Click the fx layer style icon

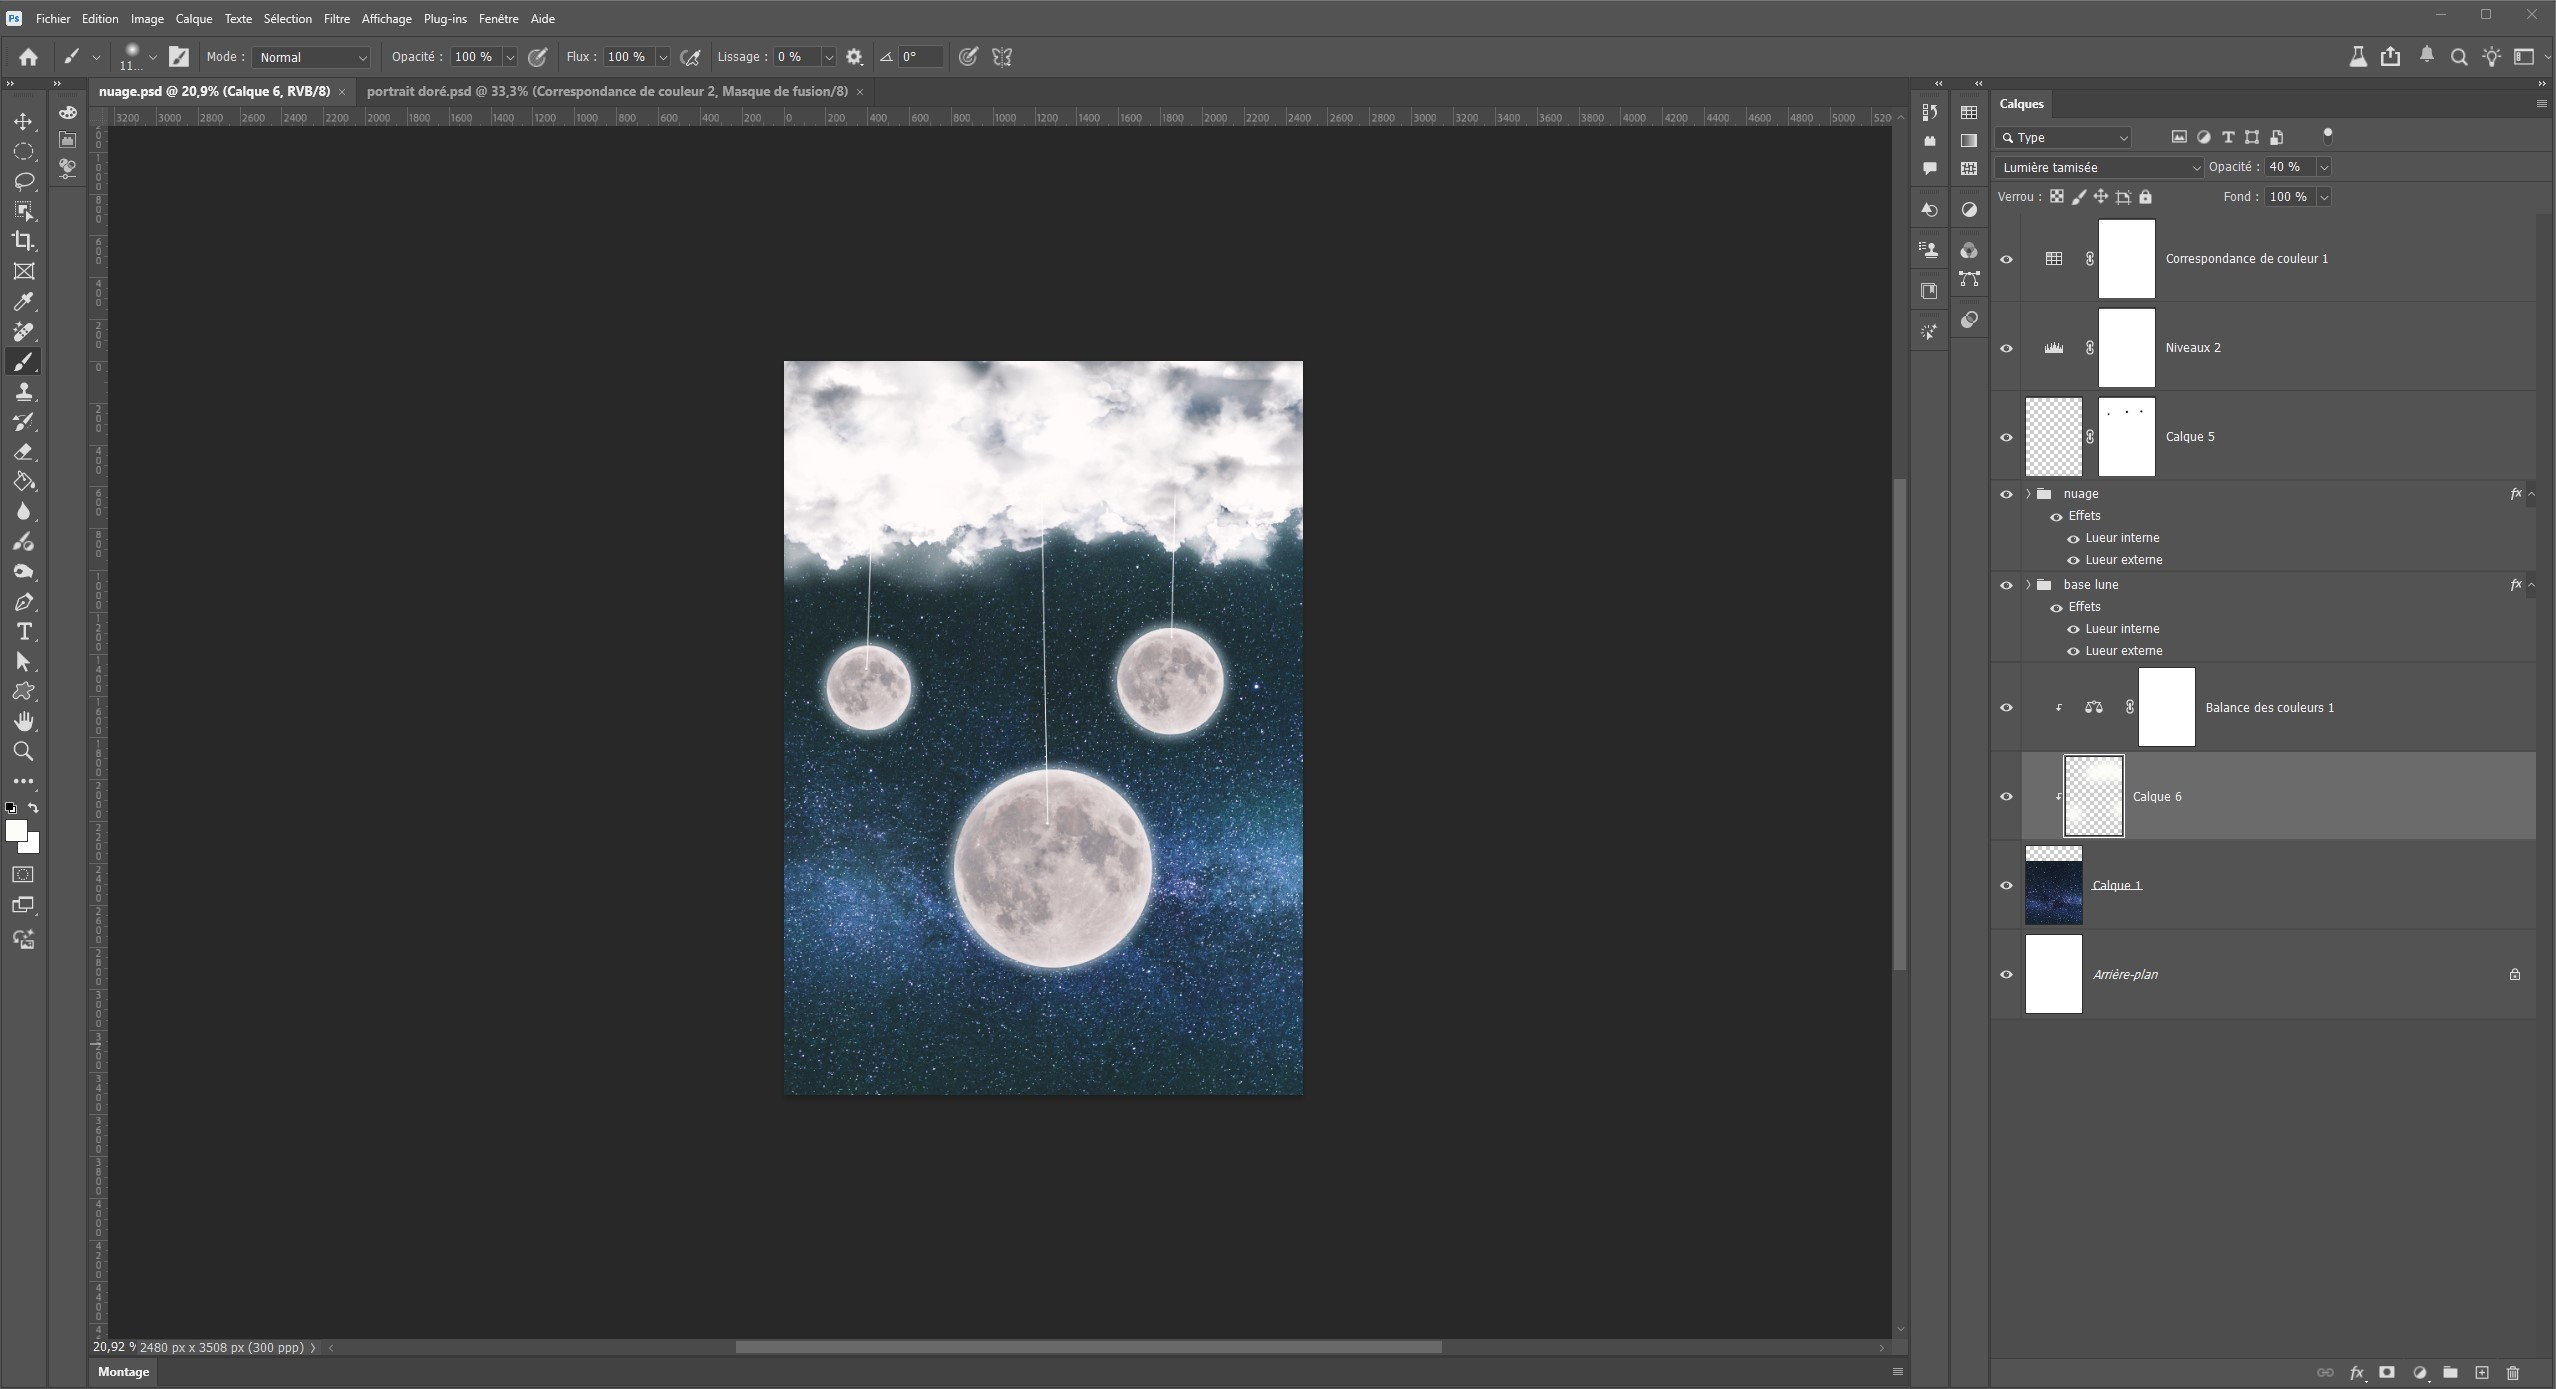click(x=2356, y=1373)
